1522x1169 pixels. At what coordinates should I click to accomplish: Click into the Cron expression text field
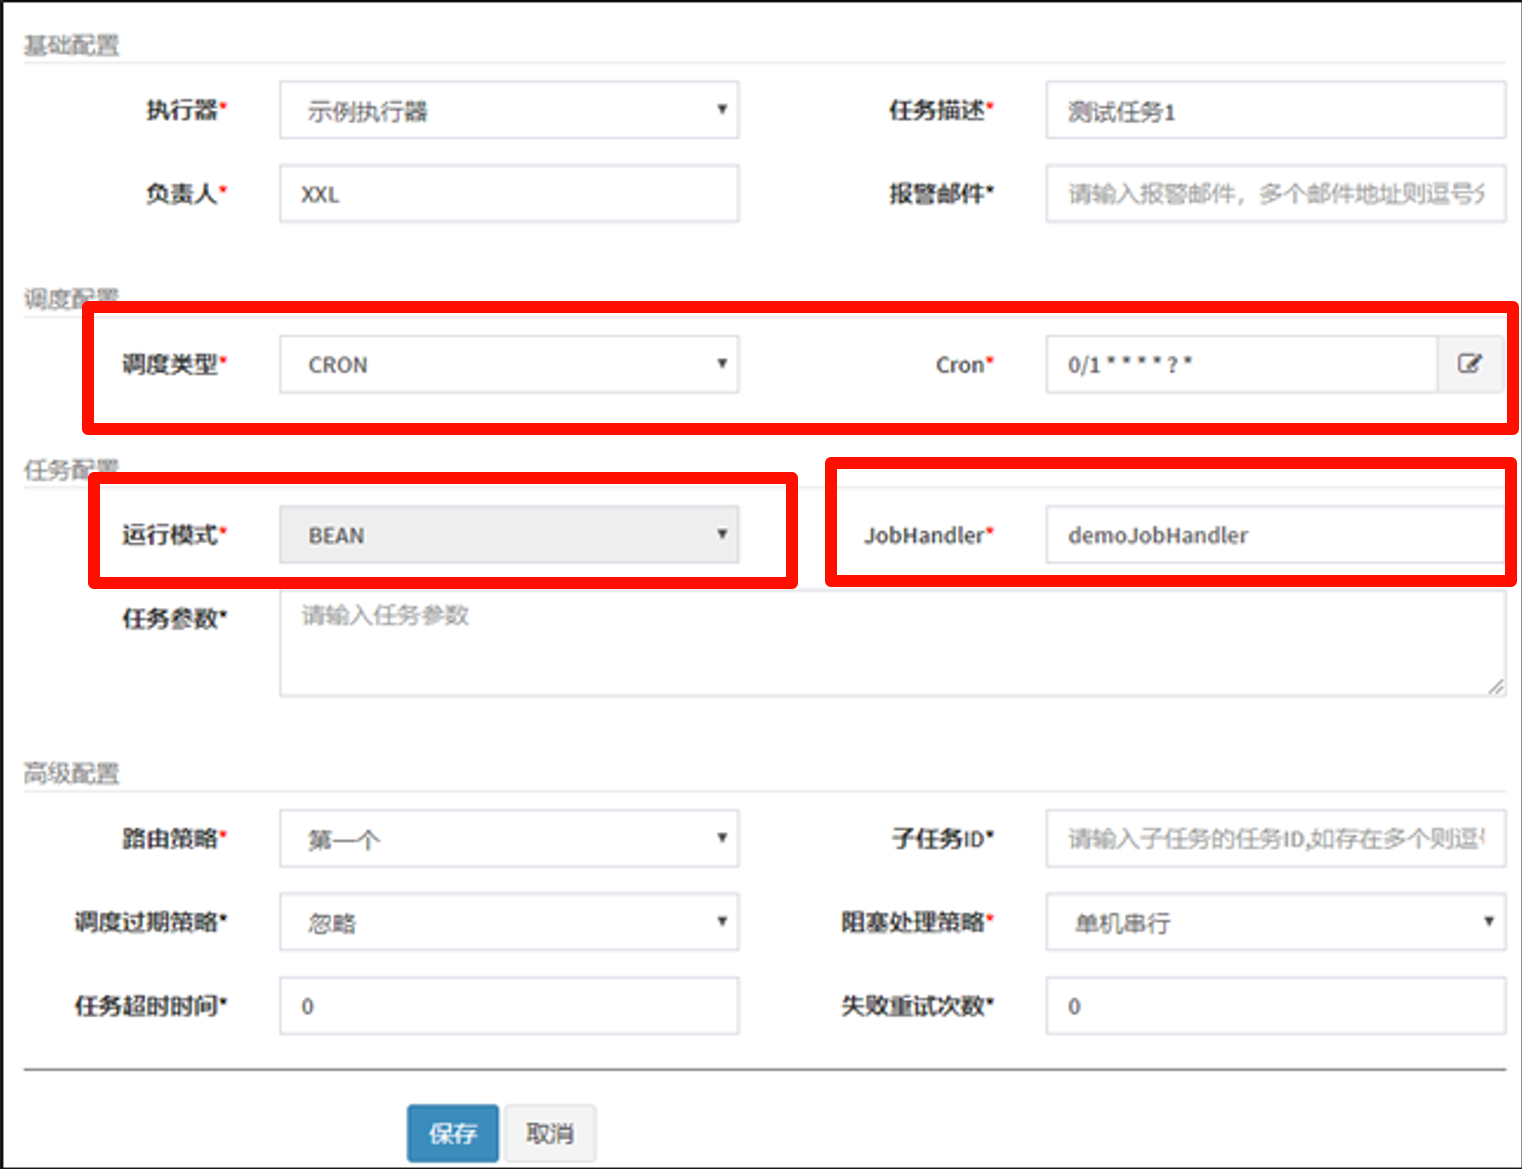(1240, 365)
